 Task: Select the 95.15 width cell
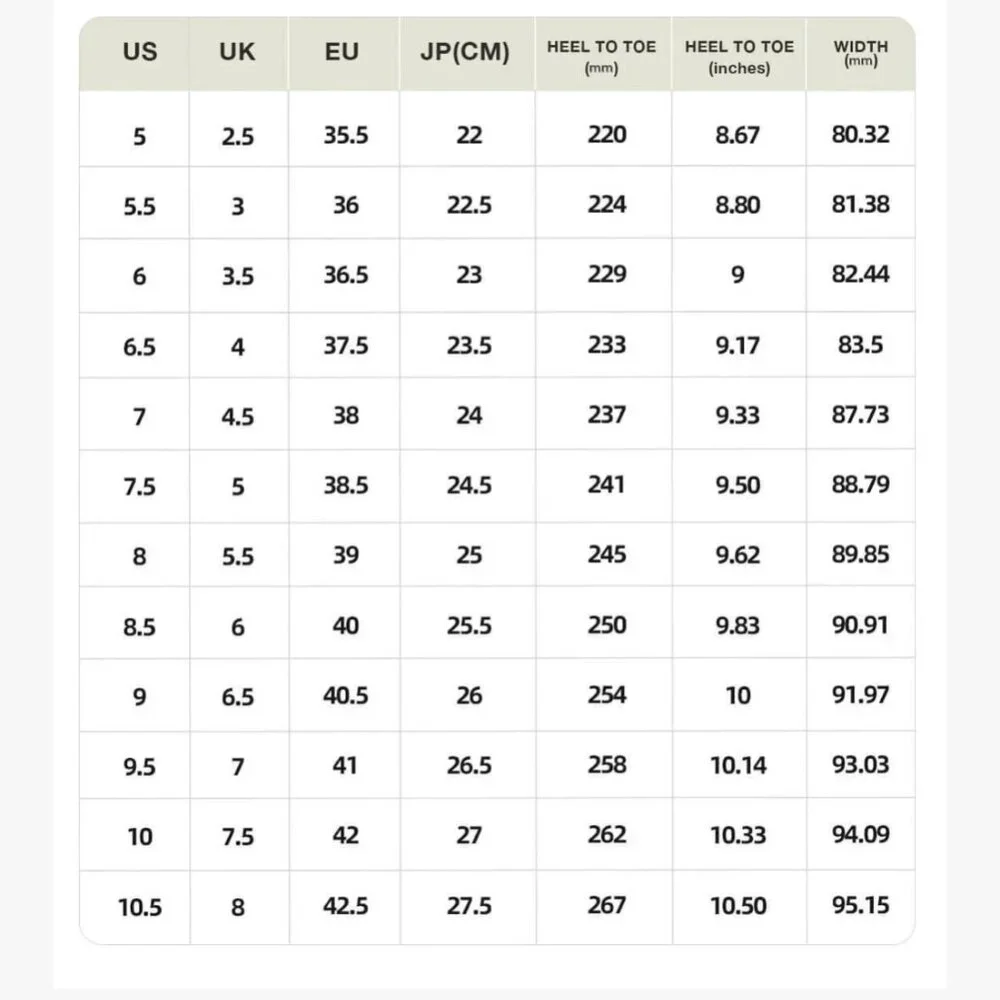pos(860,906)
